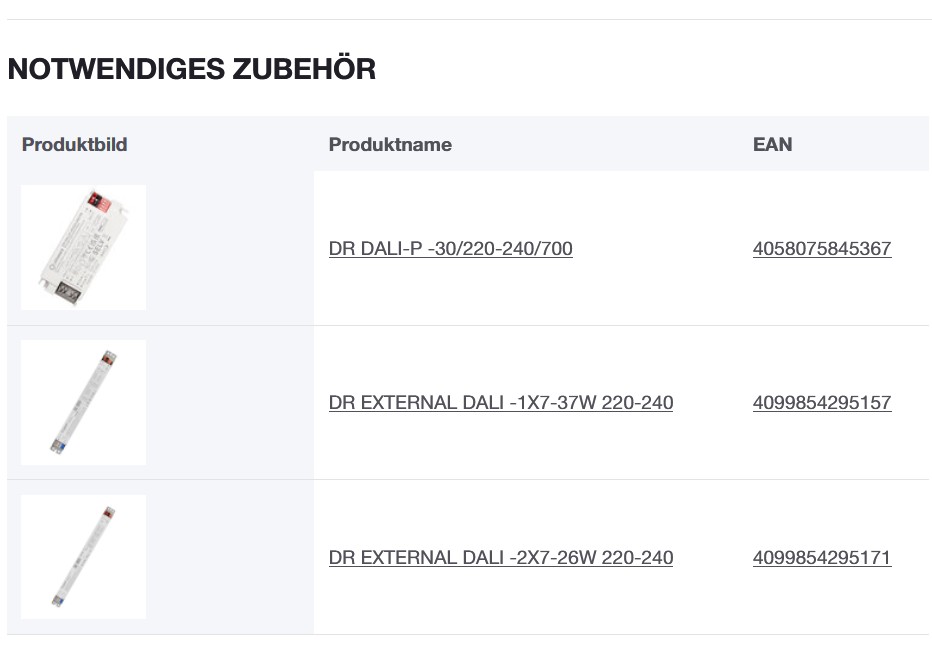The image size is (932, 671).
Task: Open DR EXTERNAL DALI -1X7-37W 220-240 link
Action: point(500,403)
